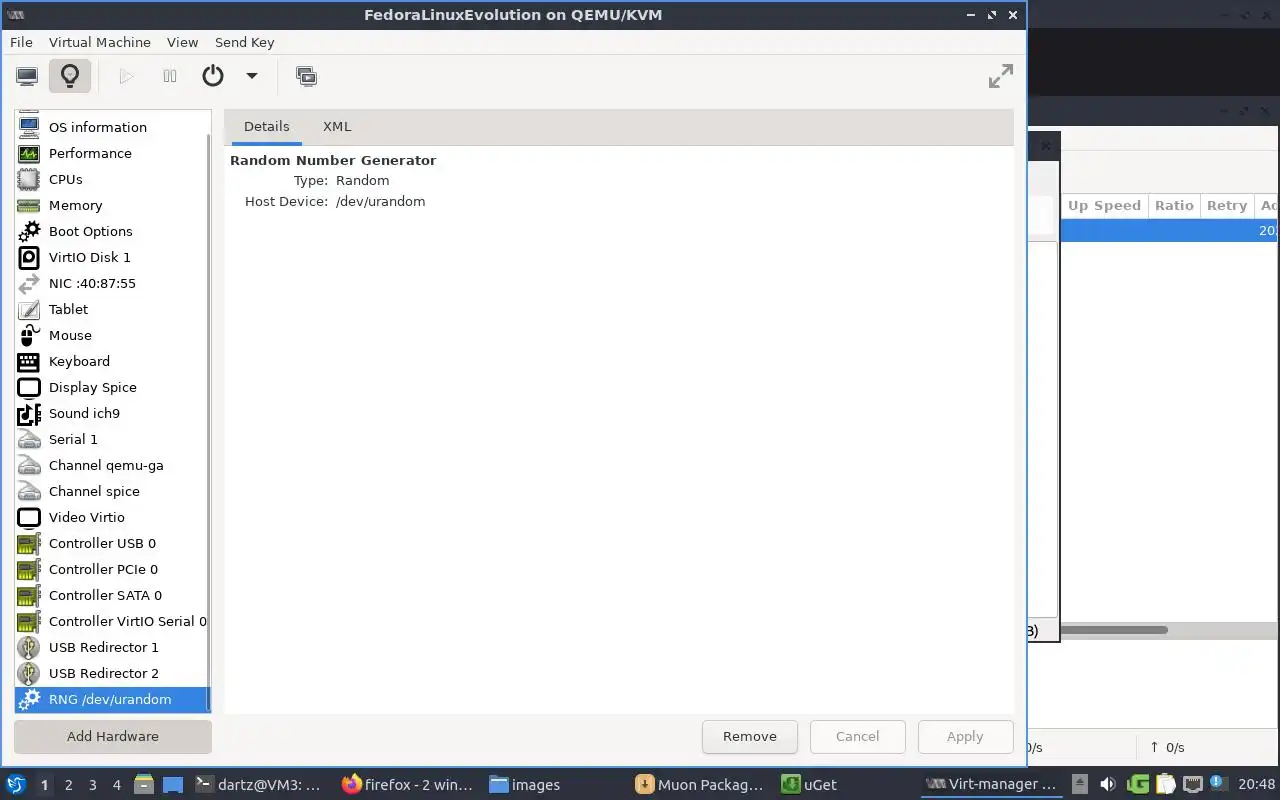
Task: Click the network tray icon
Action: 1193,785
